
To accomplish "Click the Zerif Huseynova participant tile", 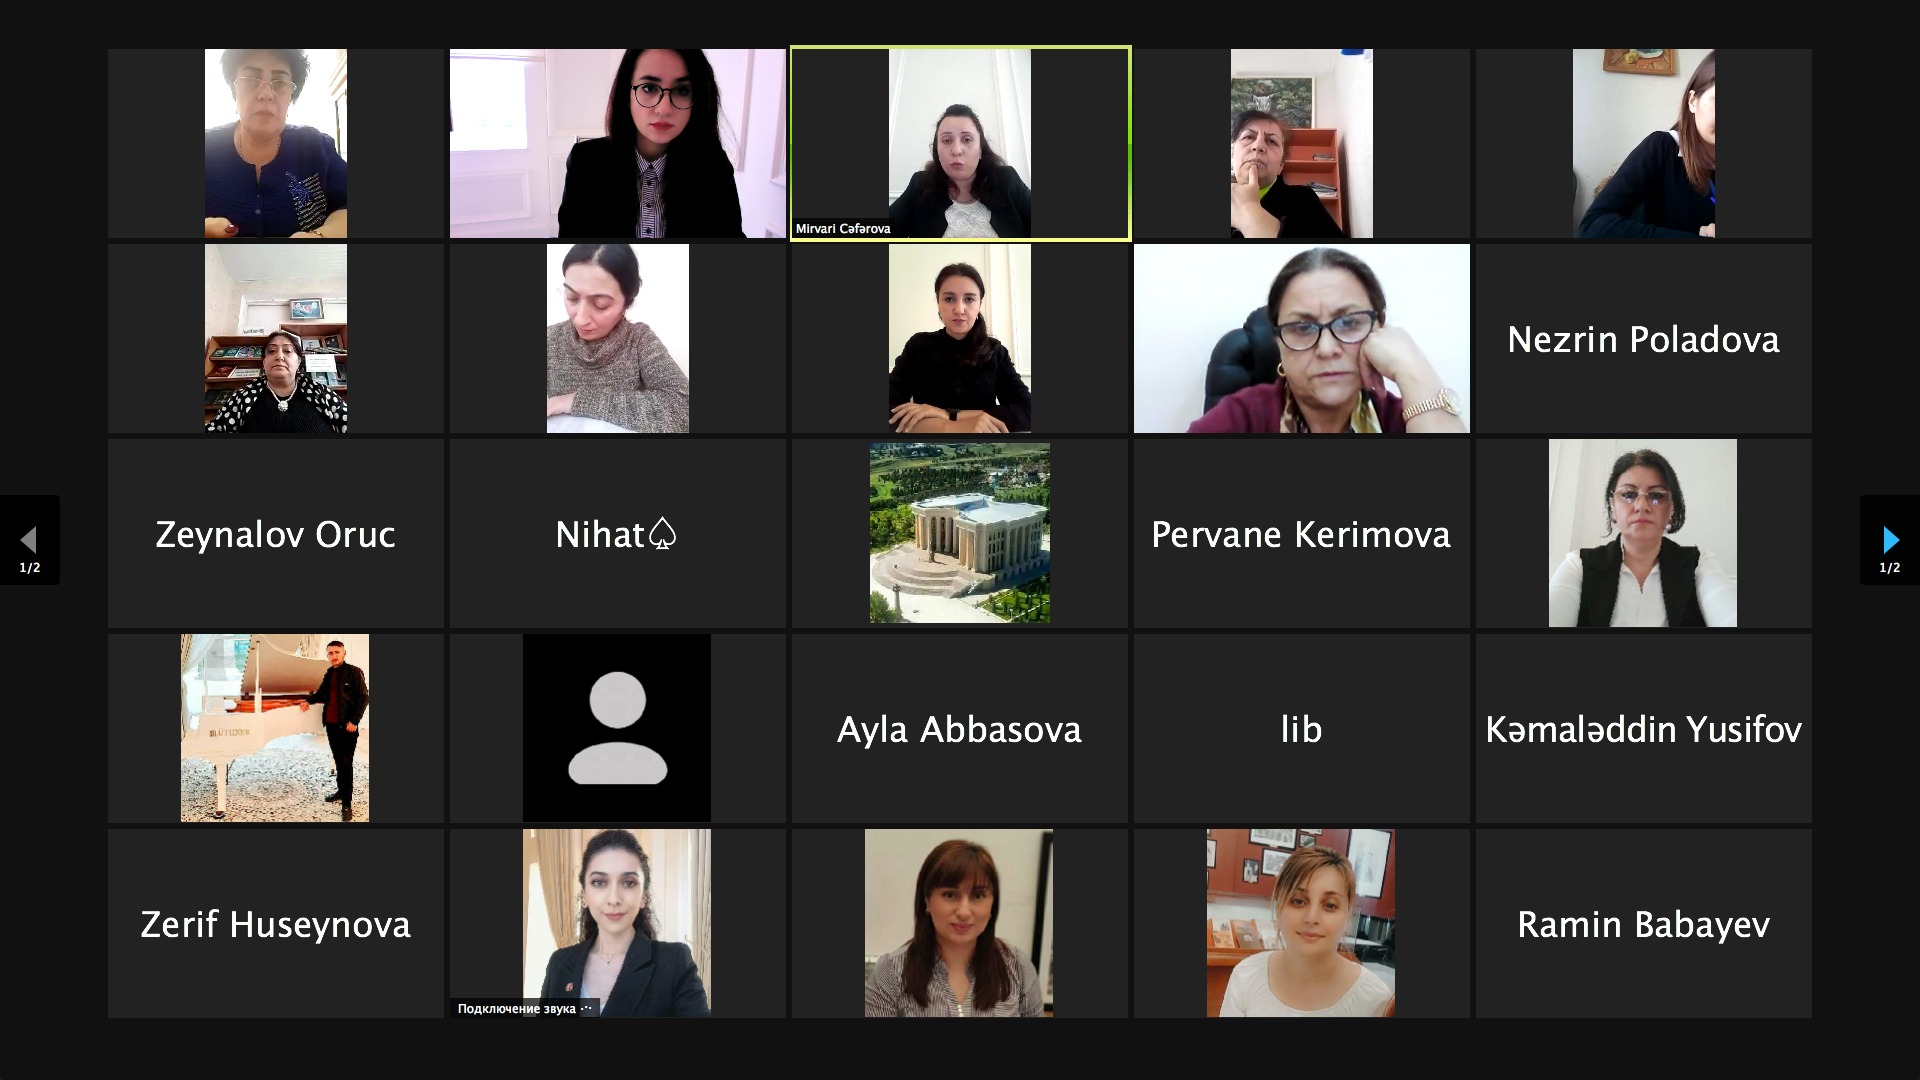I will click(x=275, y=923).
